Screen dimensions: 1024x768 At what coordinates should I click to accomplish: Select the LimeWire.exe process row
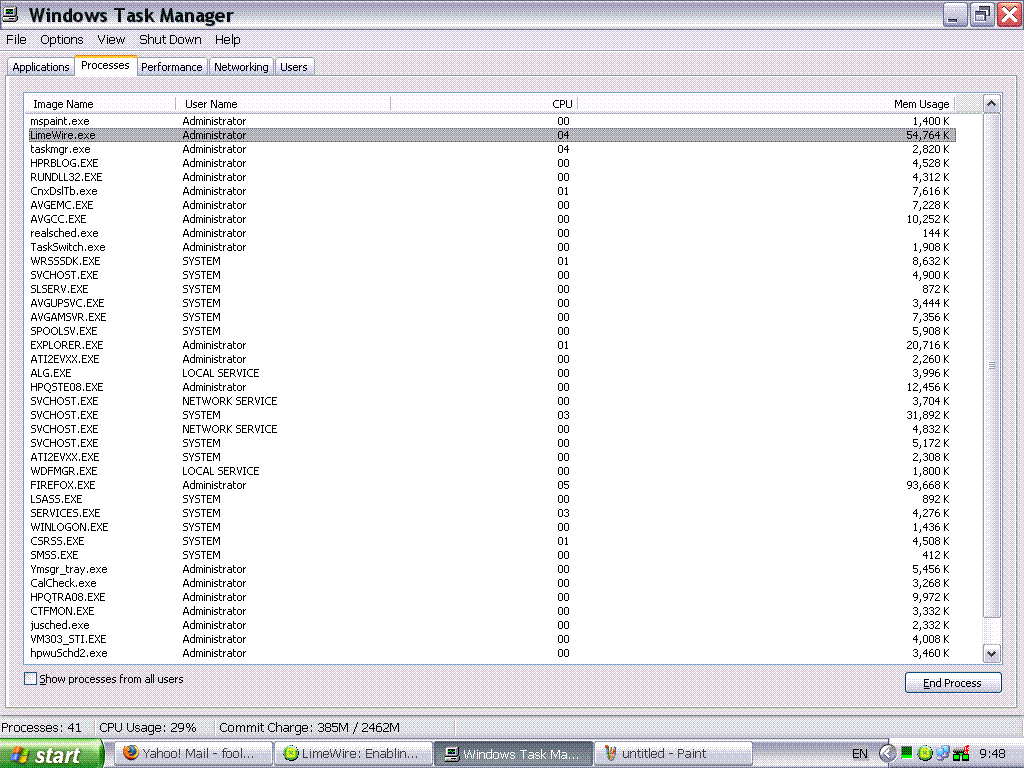coord(492,135)
